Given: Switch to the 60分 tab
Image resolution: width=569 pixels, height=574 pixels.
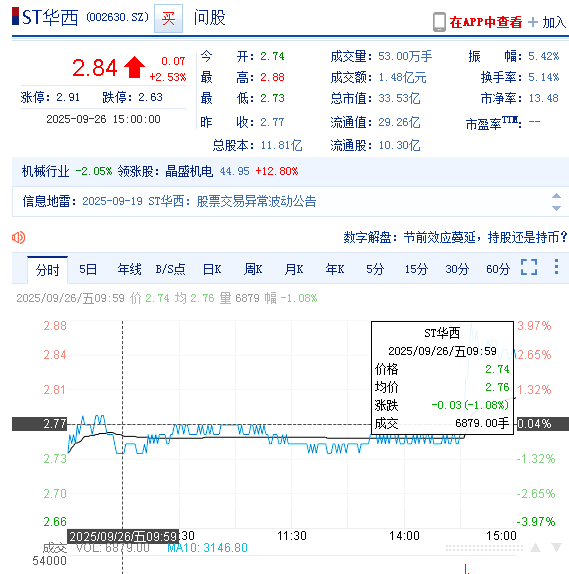Looking at the screenshot, I should pyautogui.click(x=498, y=269).
